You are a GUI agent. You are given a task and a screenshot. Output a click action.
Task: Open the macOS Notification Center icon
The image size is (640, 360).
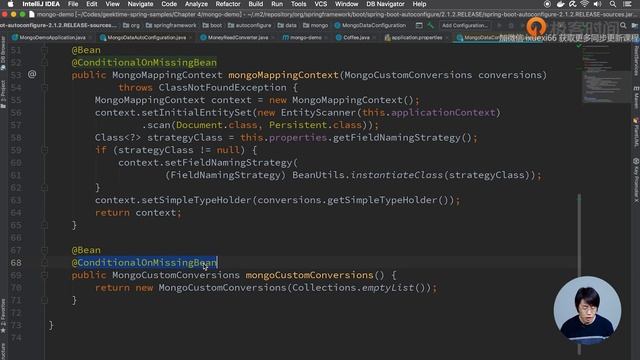click(x=627, y=4)
